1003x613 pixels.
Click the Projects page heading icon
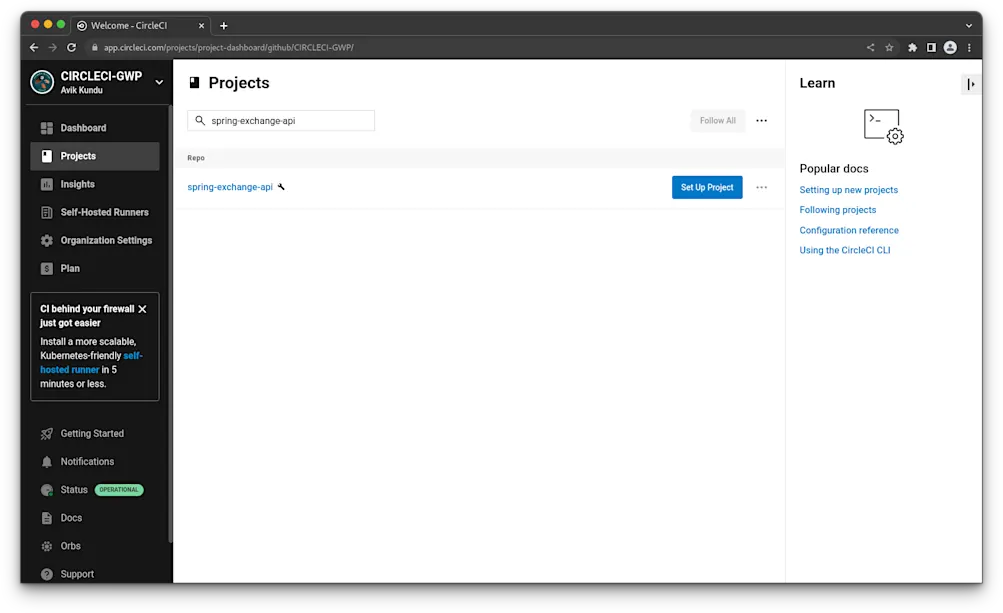pyautogui.click(x=194, y=83)
